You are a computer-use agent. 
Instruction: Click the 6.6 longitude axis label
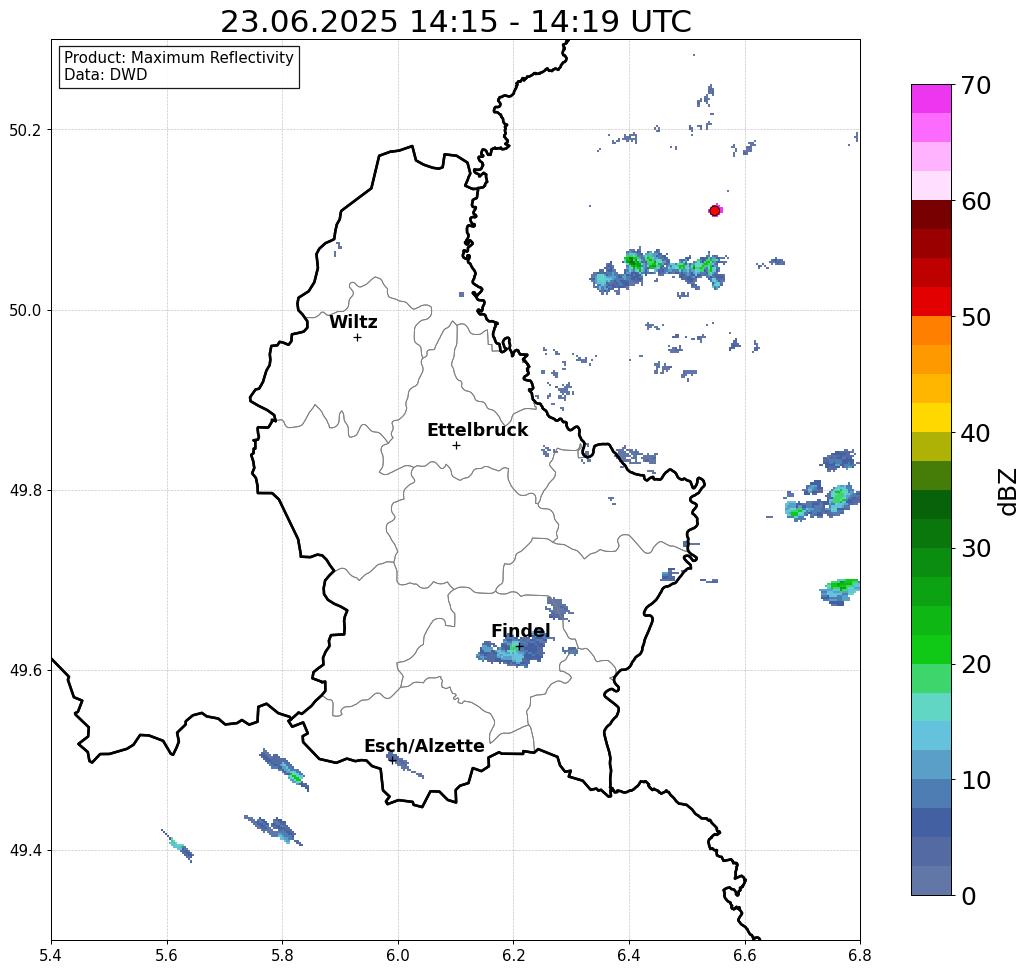pyautogui.click(x=745, y=955)
